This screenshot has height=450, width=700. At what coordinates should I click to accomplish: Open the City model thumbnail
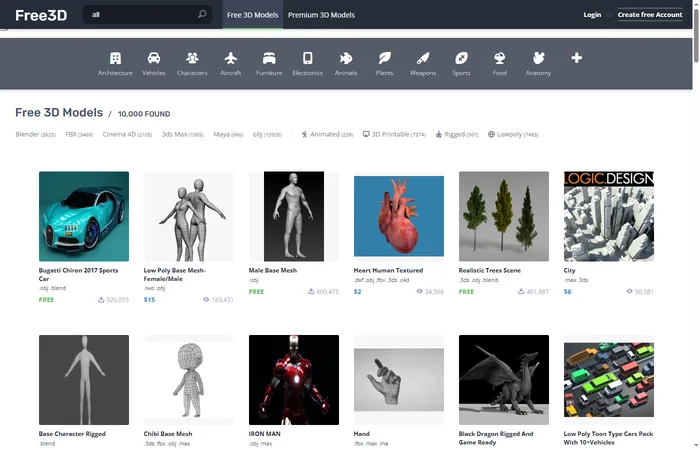[x=609, y=217]
